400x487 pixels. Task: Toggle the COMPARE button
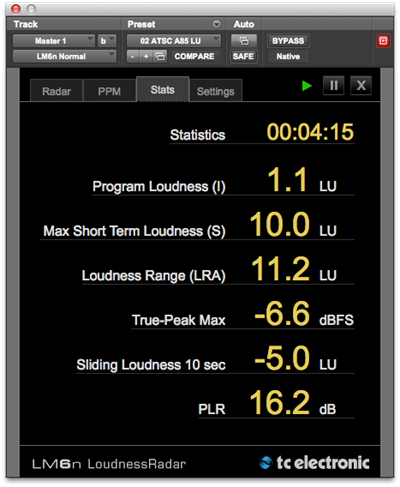pyautogui.click(x=195, y=56)
